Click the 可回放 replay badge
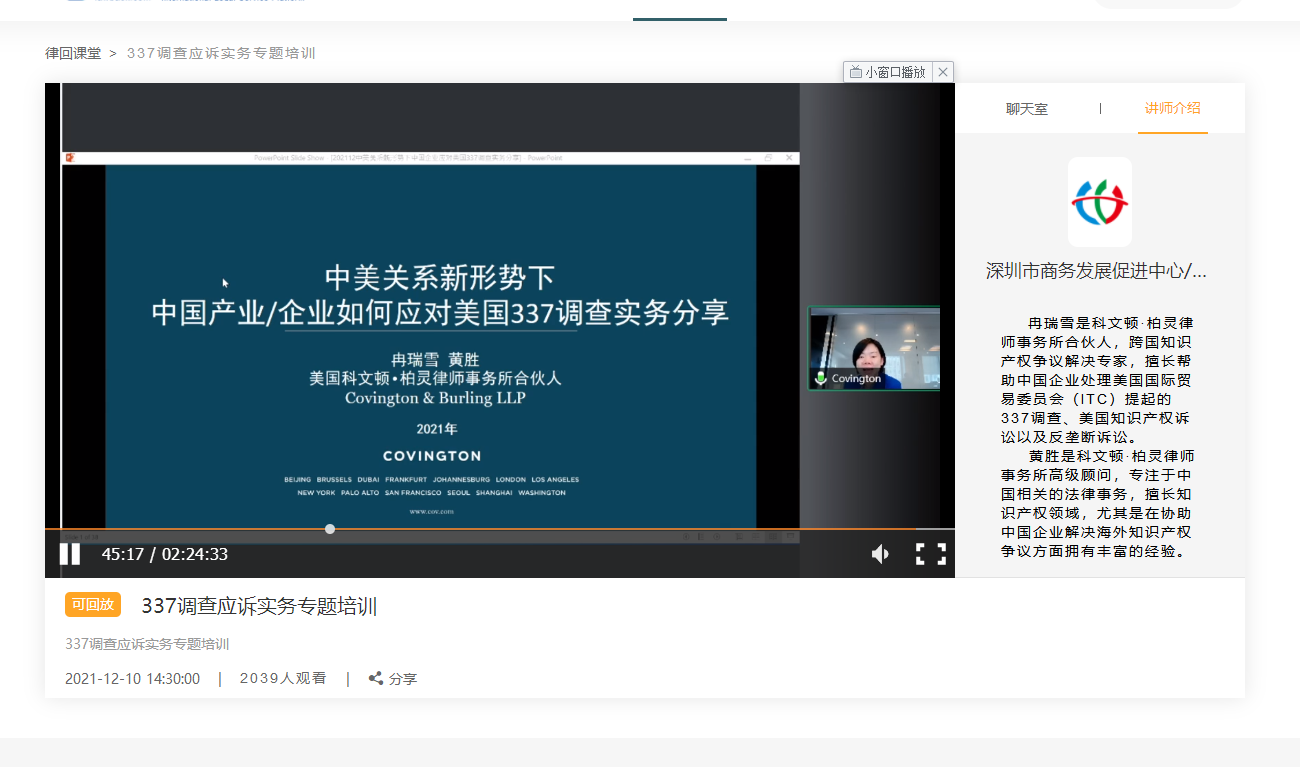The image size is (1300, 767). [93, 604]
